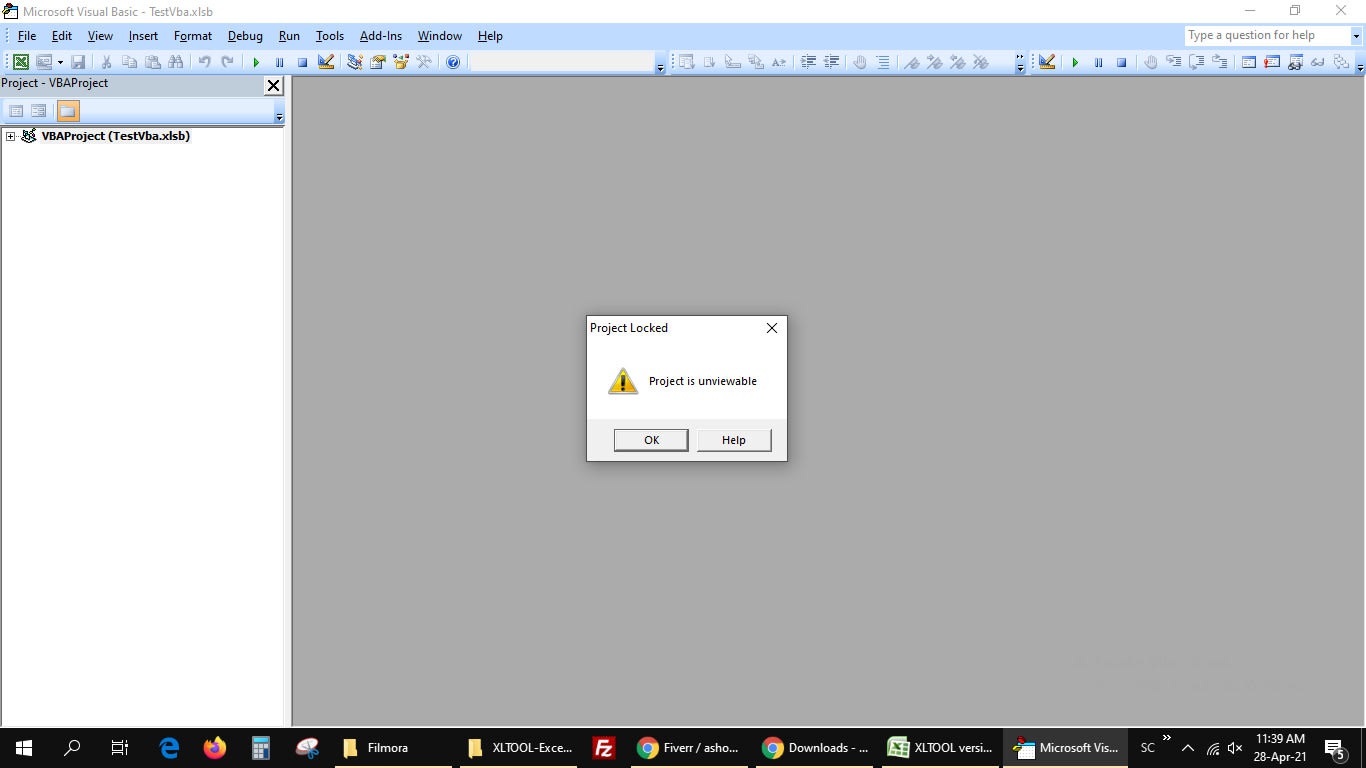Click the Cut scissors icon
The width and height of the screenshot is (1366, 768).
(106, 62)
